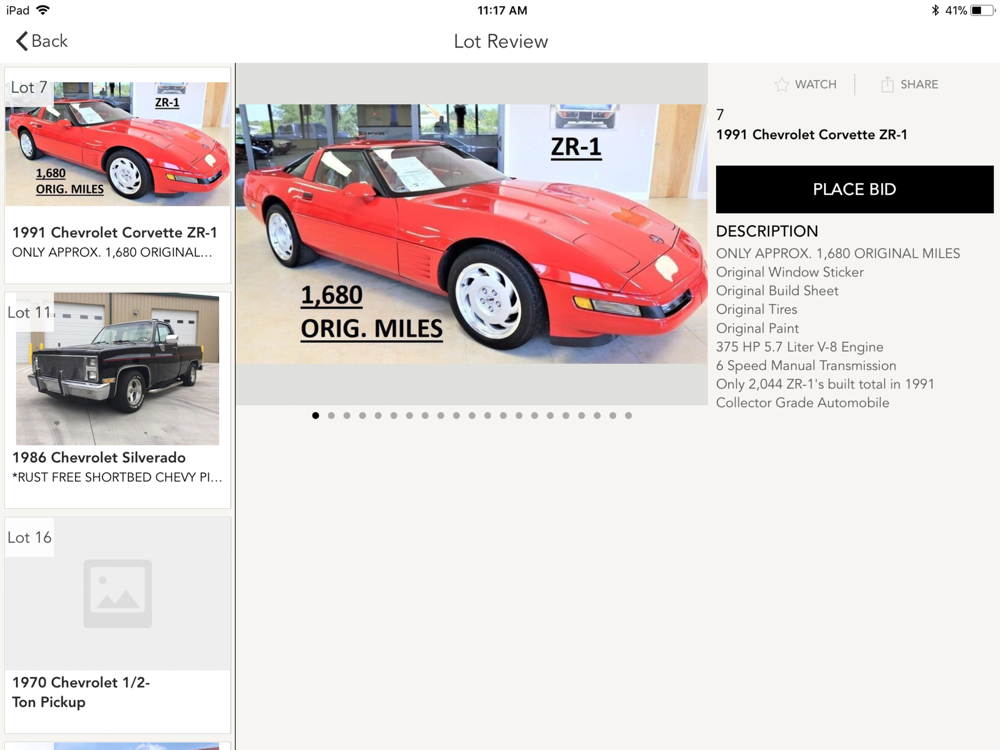Tap the 11:17 AM clock
Viewport: 1000px width, 750px height.
tap(502, 10)
